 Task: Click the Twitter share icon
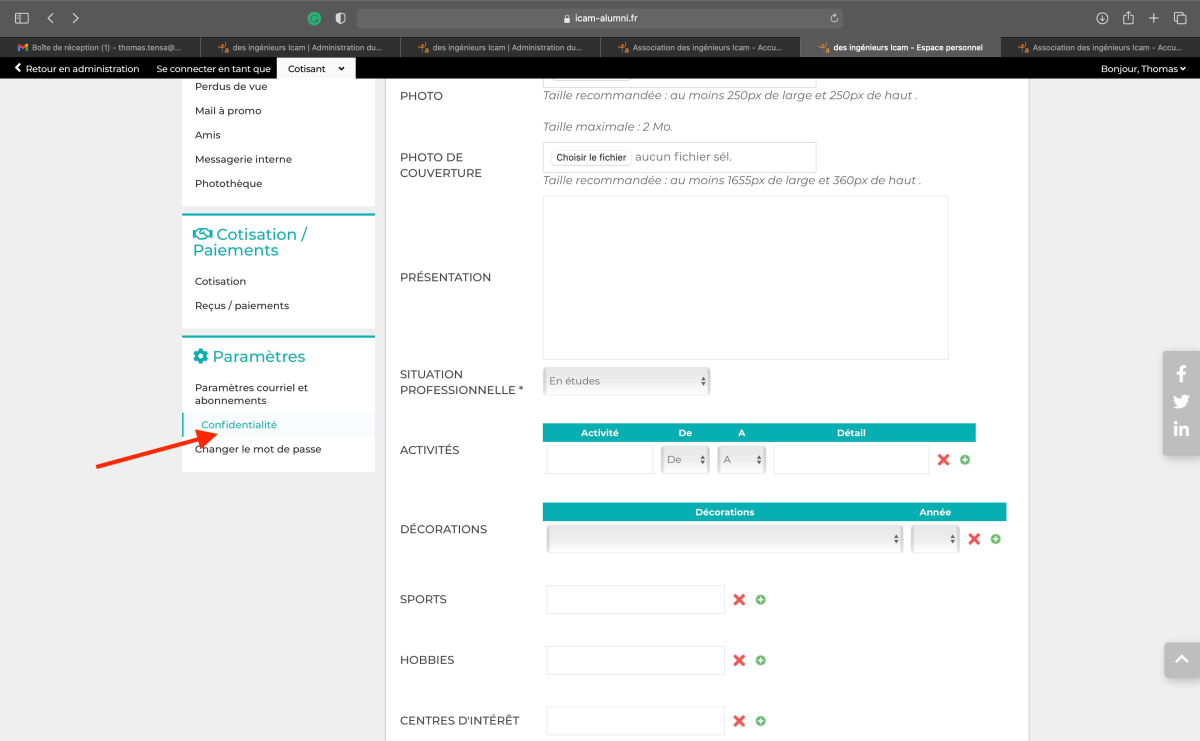(x=1181, y=401)
